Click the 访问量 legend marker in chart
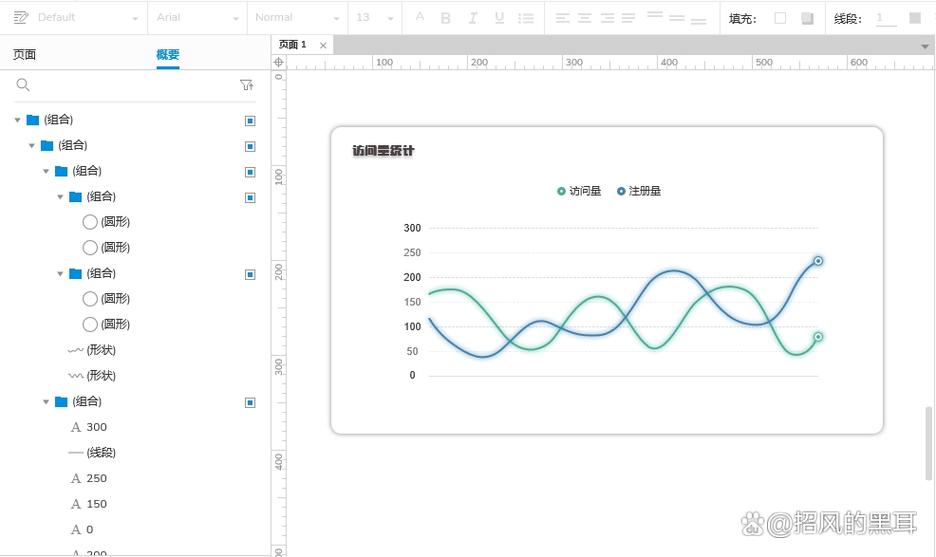 point(561,191)
